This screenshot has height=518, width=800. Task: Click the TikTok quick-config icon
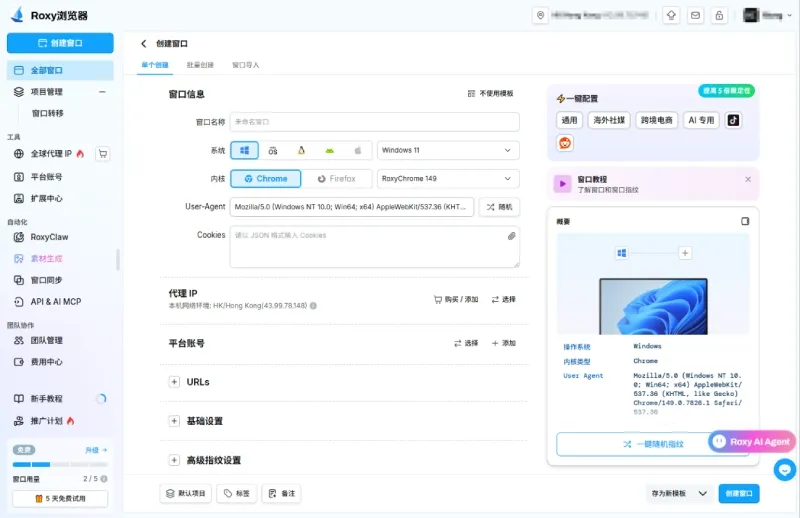pyautogui.click(x=733, y=120)
